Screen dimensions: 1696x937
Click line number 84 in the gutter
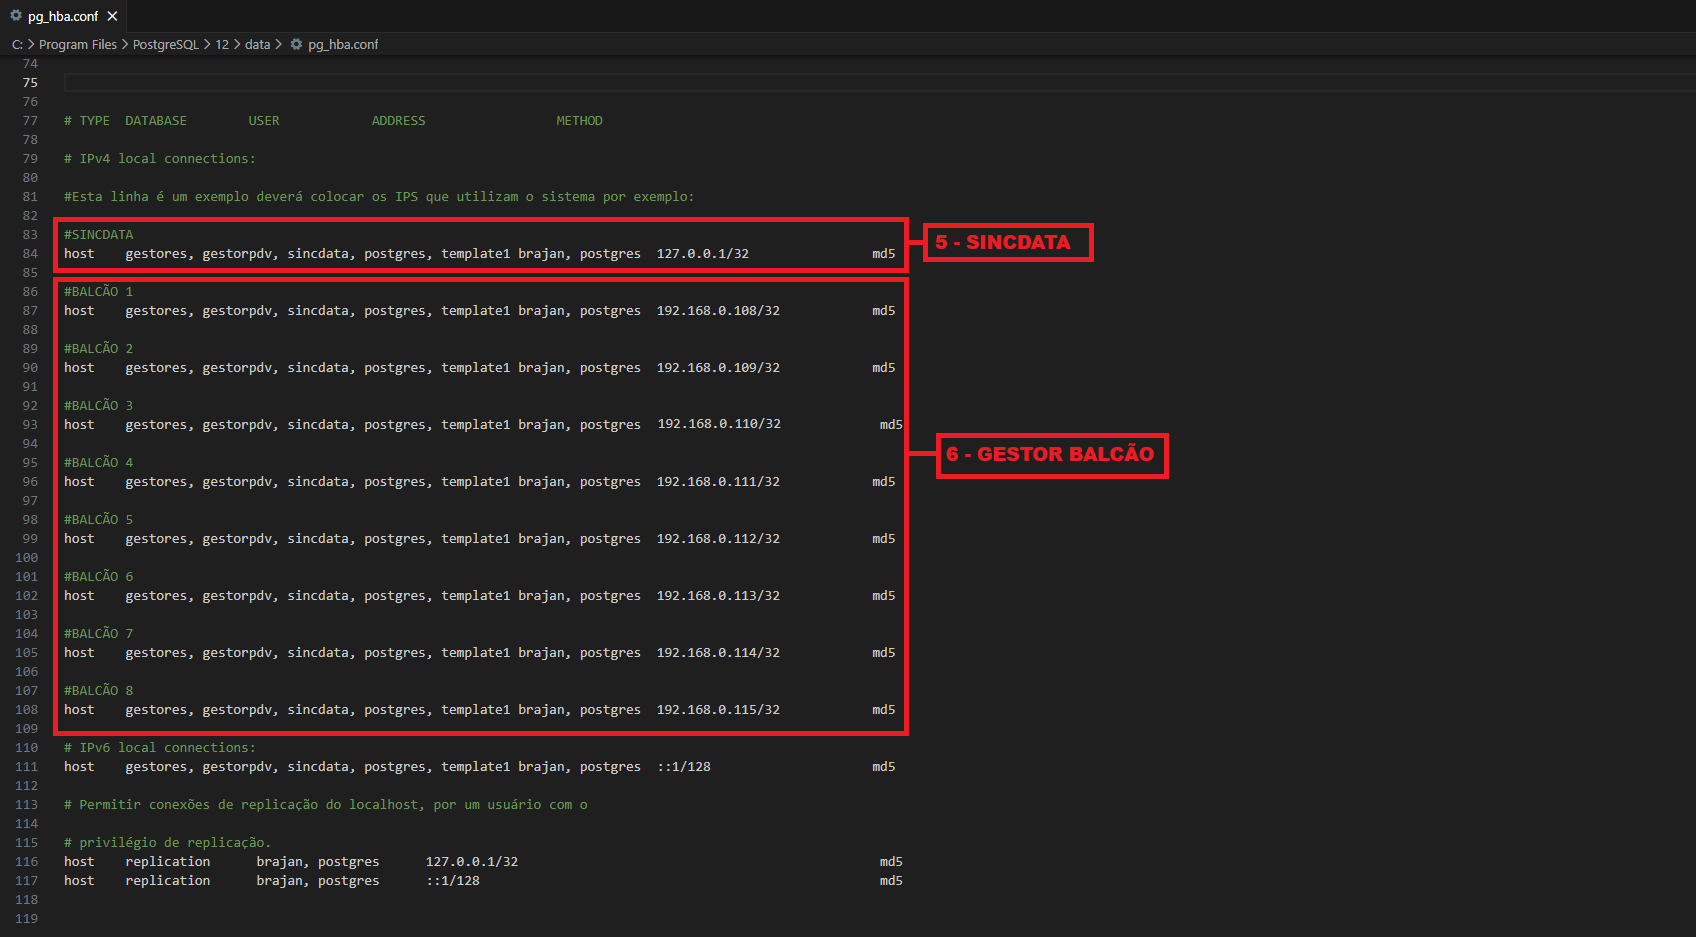[30, 254]
